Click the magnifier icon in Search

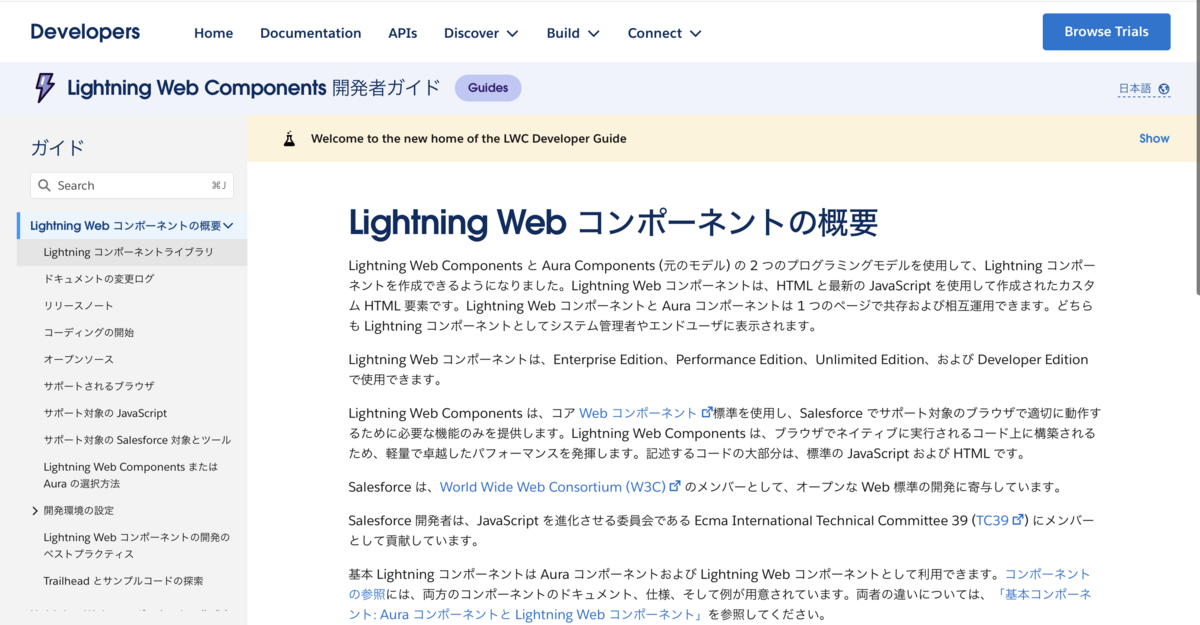[45, 185]
